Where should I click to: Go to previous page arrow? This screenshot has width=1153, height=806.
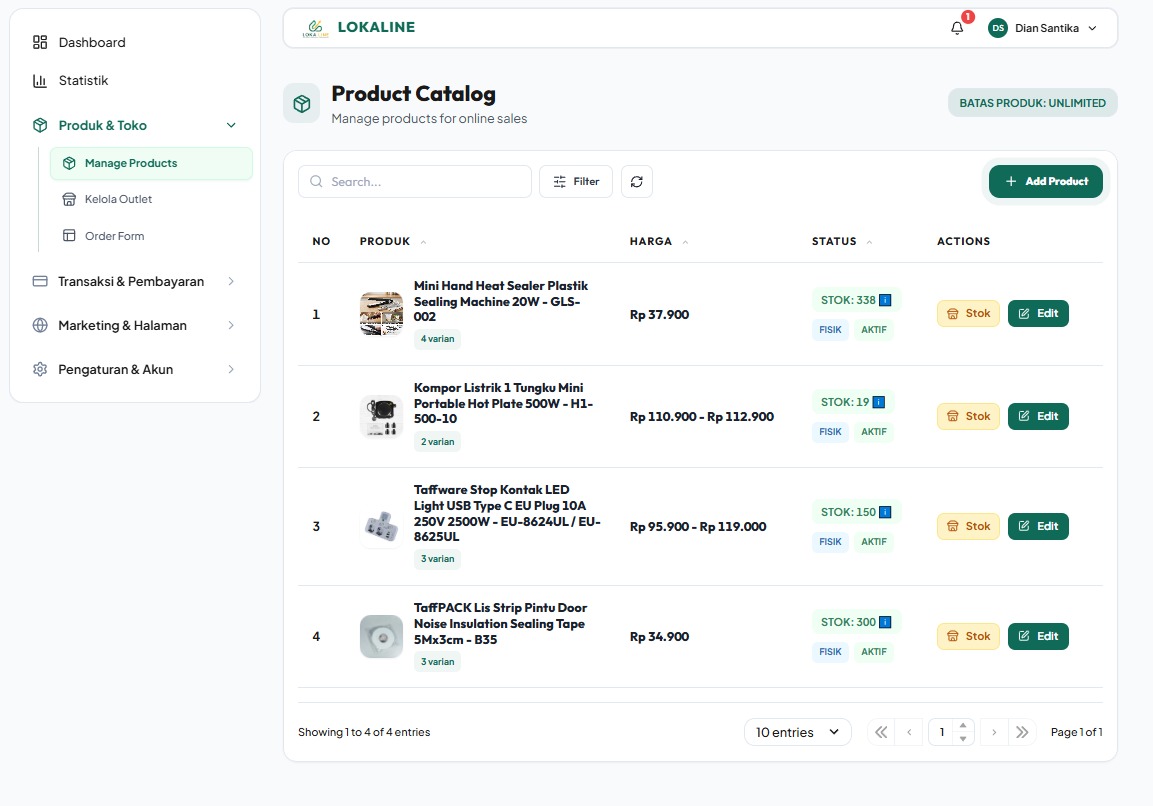point(910,732)
